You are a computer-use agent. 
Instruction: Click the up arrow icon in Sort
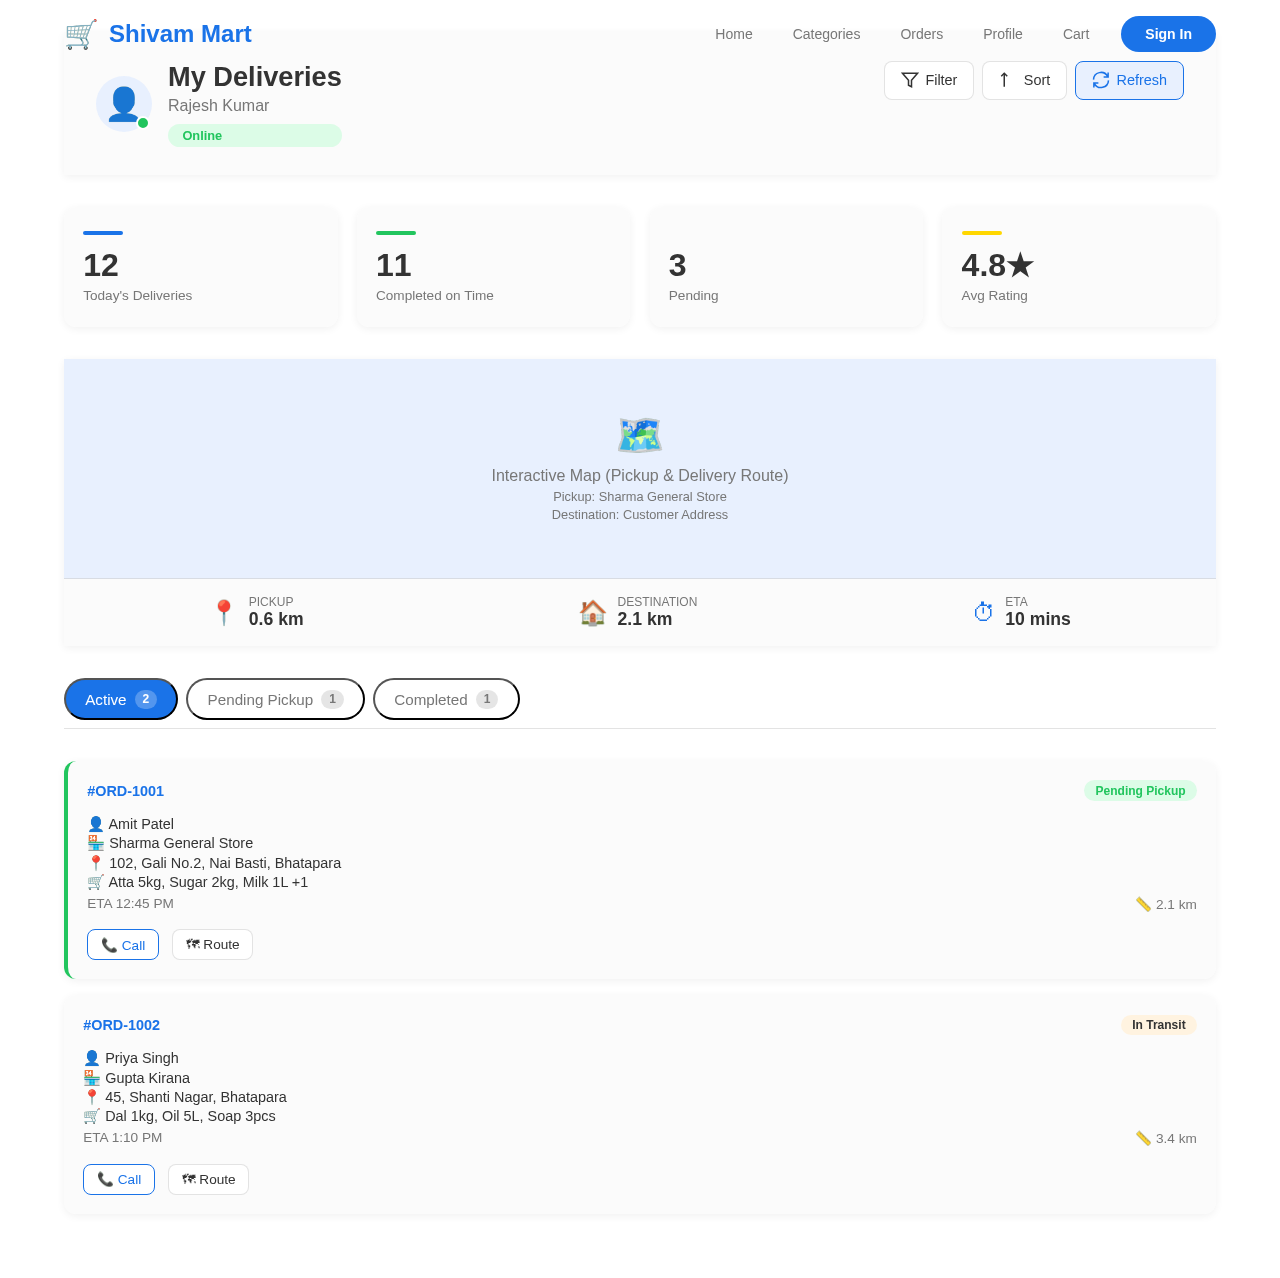pyautogui.click(x=1004, y=80)
